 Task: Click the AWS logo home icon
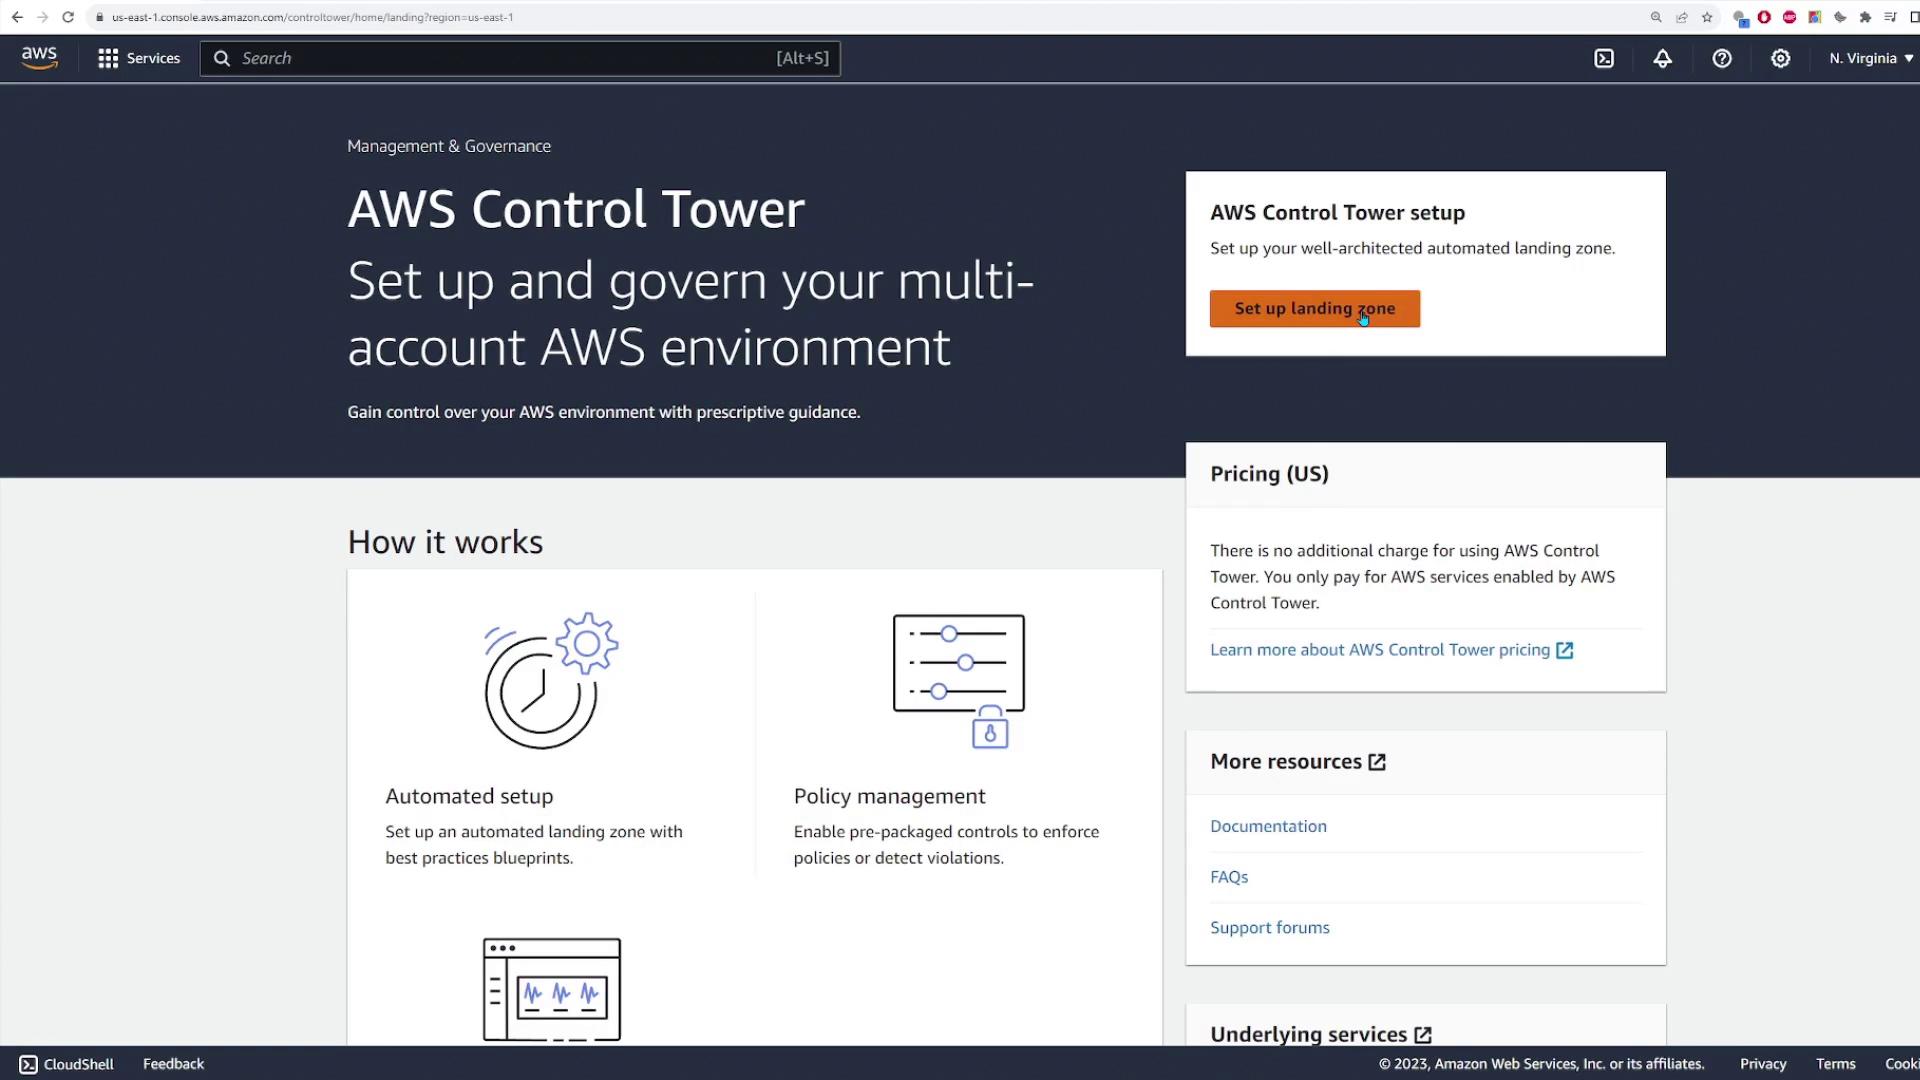coord(39,58)
